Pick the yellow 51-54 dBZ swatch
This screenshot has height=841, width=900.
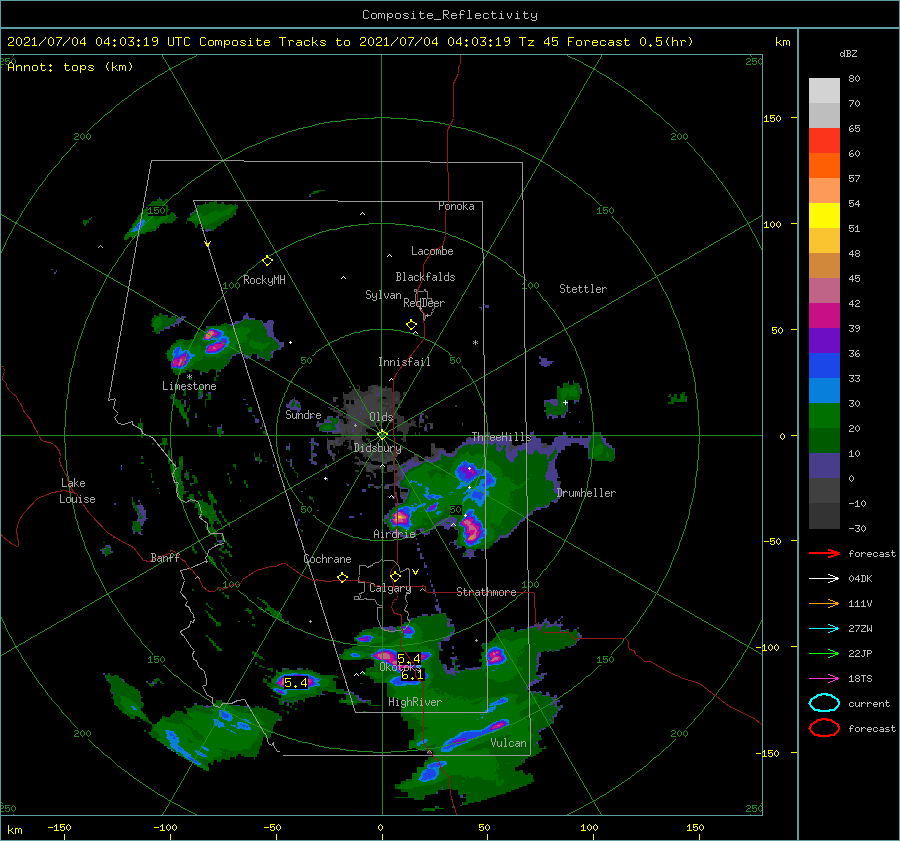point(824,216)
